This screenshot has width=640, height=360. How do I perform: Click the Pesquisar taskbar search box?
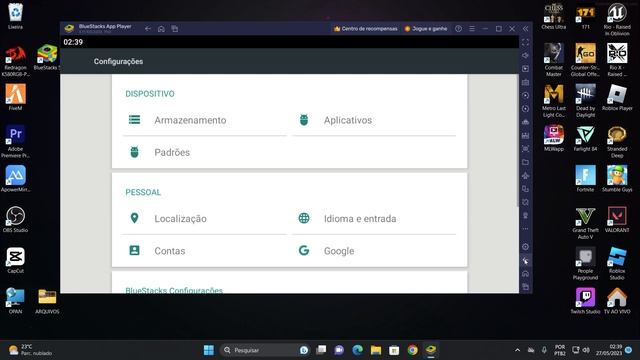coord(264,350)
